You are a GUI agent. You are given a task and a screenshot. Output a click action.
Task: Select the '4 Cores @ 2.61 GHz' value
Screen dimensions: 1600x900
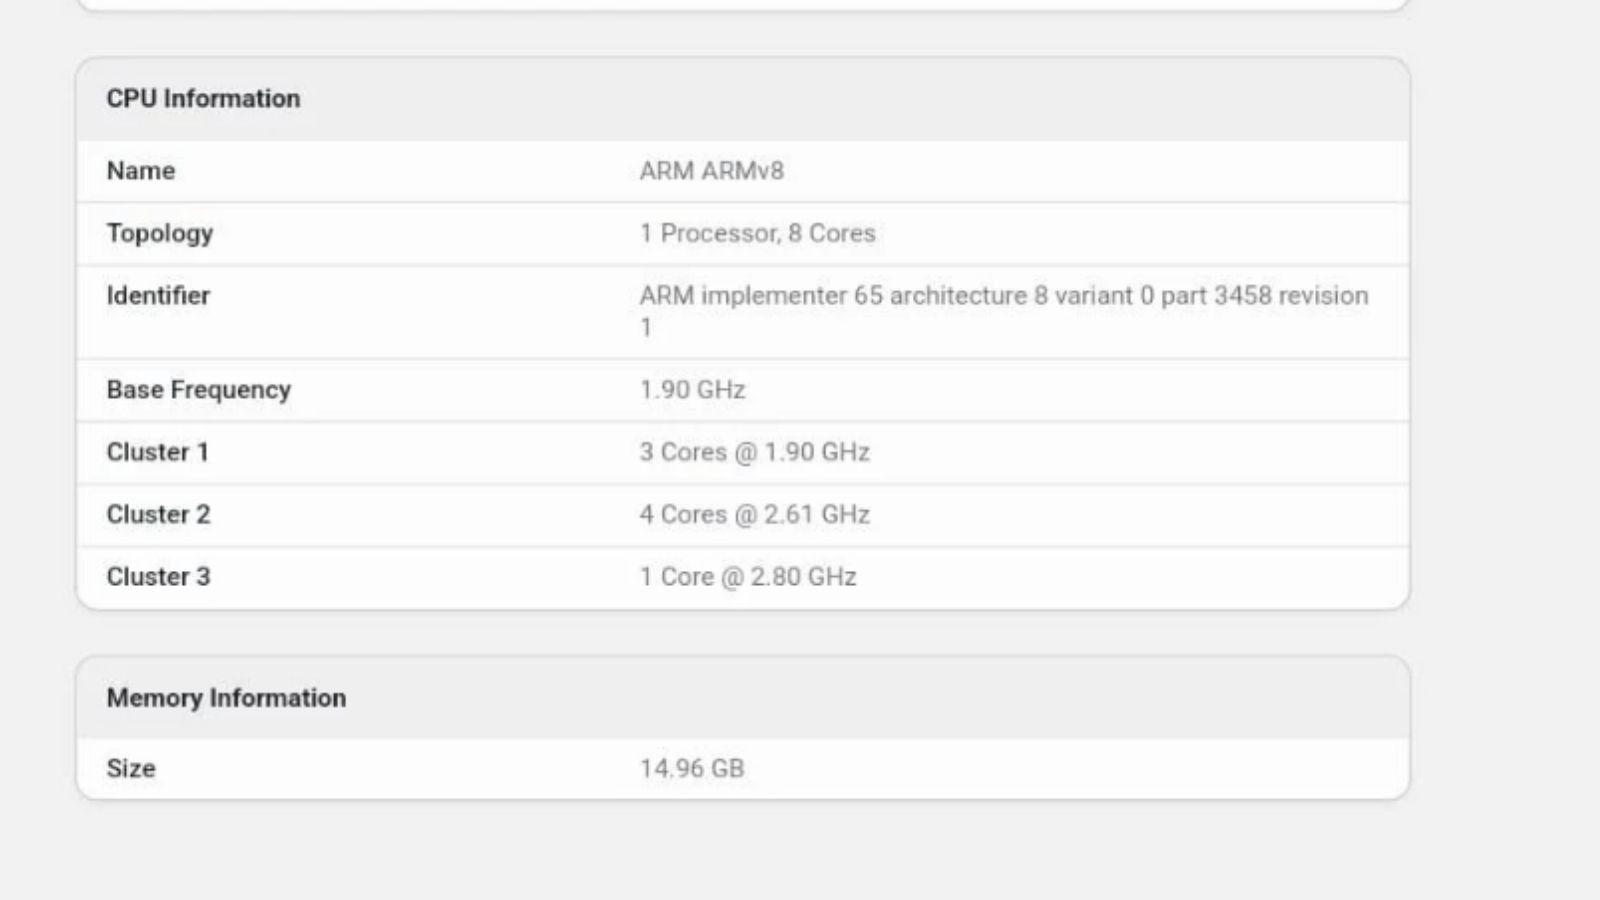(754, 514)
